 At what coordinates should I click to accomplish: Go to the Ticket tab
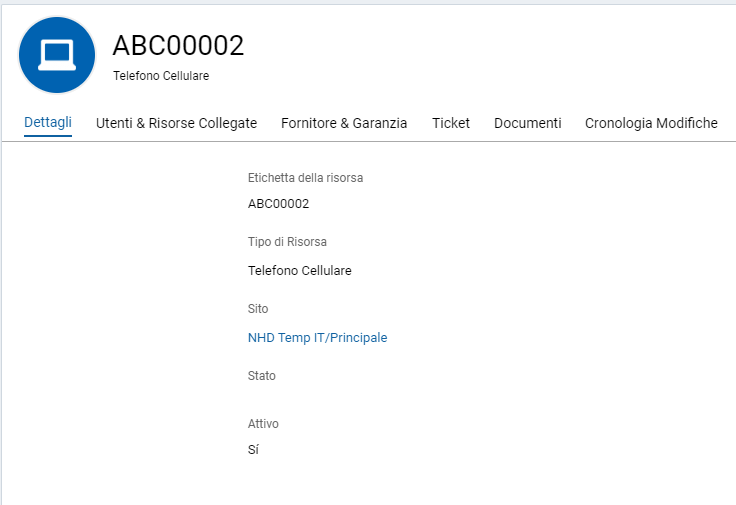[451, 123]
